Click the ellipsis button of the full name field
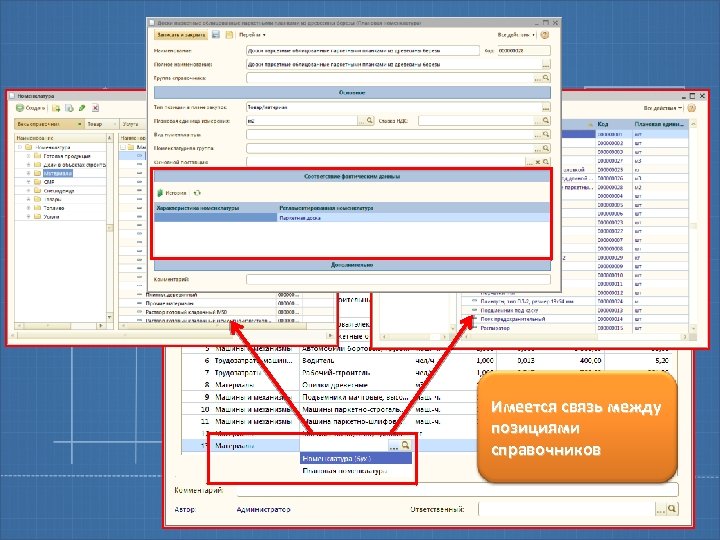720x540 pixels. [546, 64]
